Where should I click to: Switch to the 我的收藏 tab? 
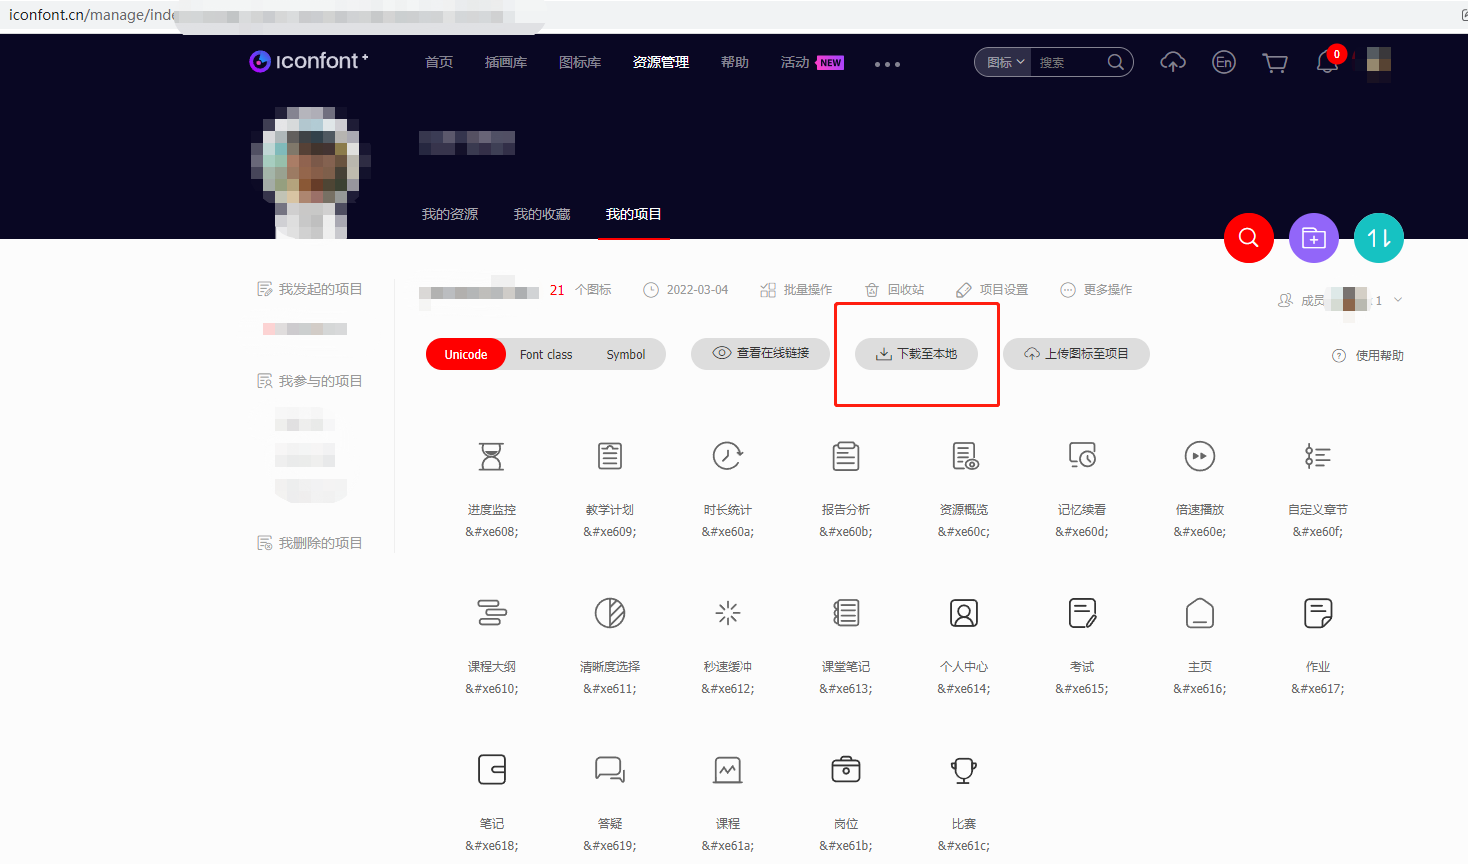point(541,213)
